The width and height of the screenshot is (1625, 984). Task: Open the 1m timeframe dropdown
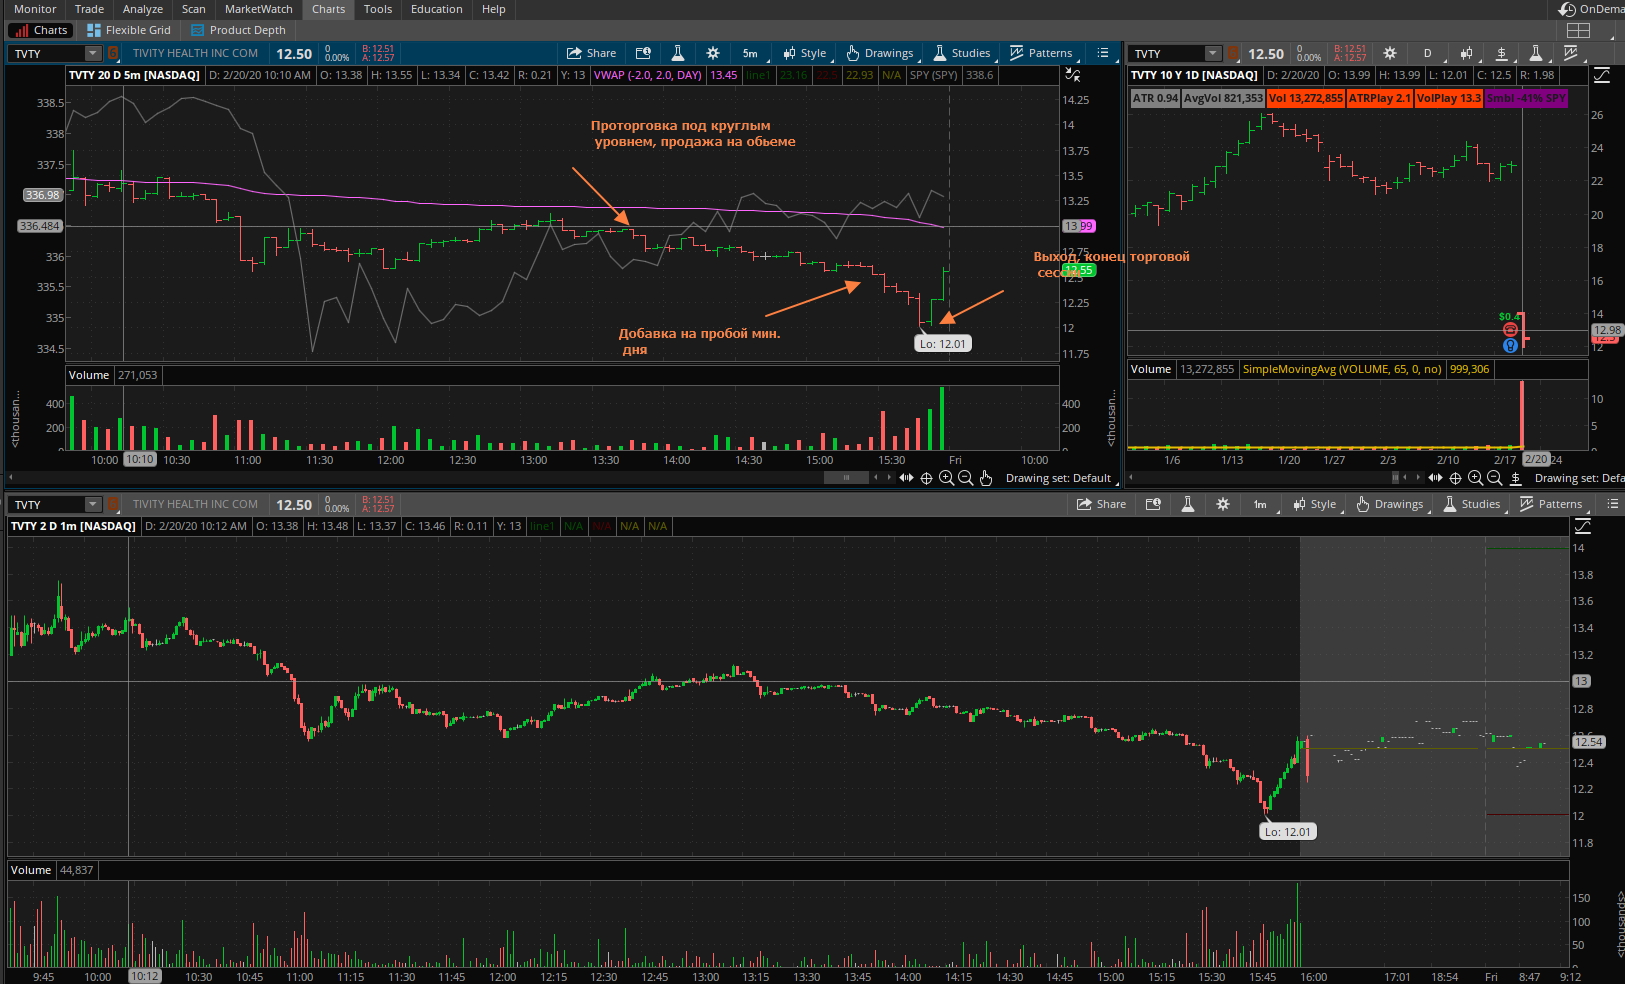click(x=1260, y=505)
